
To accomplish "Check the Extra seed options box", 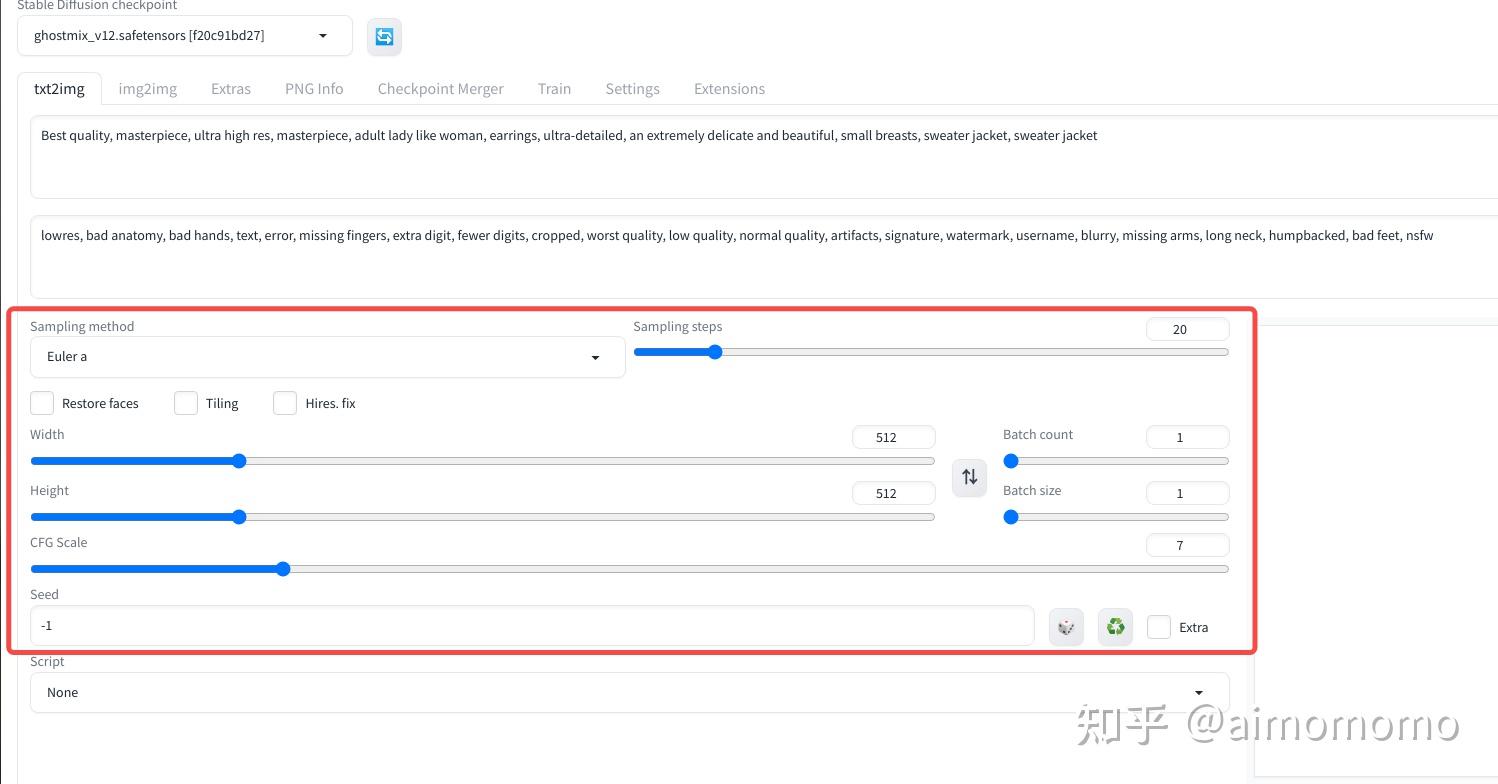I will (1158, 626).
